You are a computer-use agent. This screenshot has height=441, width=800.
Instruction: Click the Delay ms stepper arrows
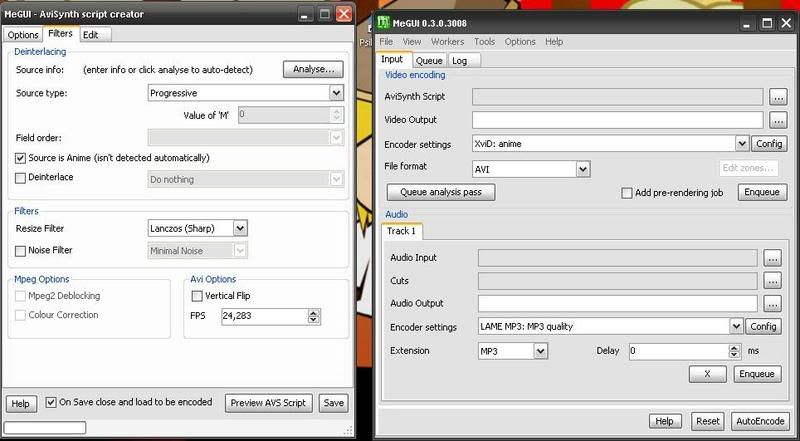tap(734, 351)
